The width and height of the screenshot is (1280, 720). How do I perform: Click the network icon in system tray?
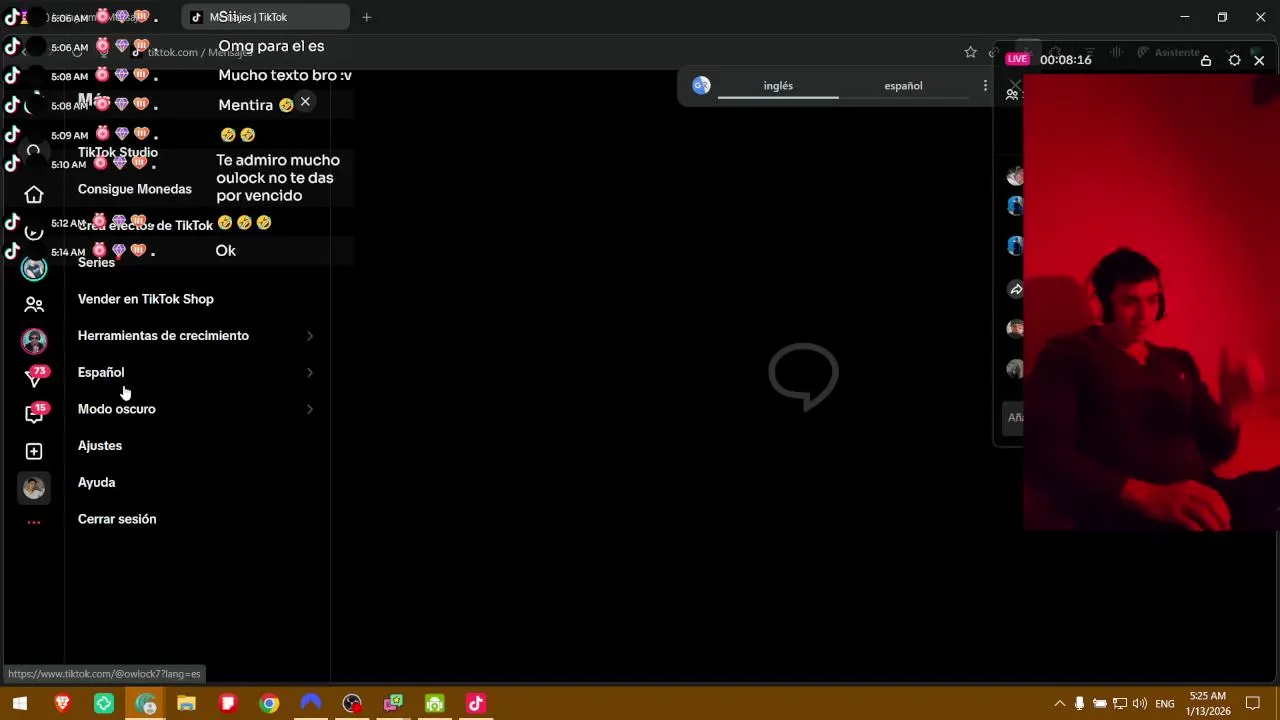(x=1120, y=704)
